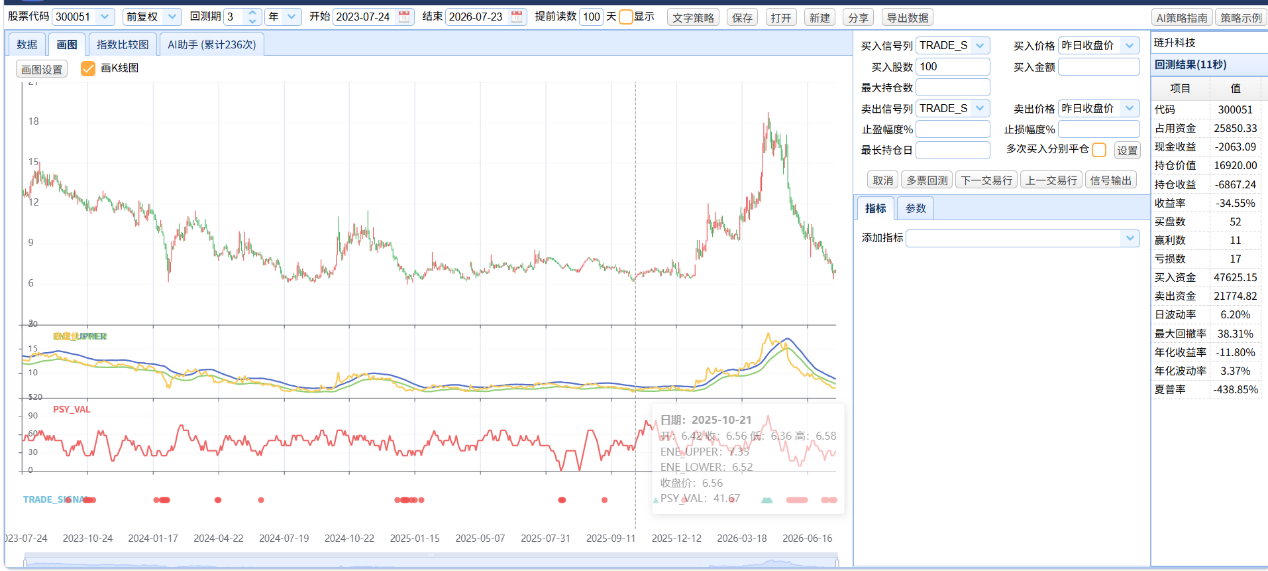Focus the 买入股数 input field
The height and width of the screenshot is (571, 1268).
pos(953,67)
